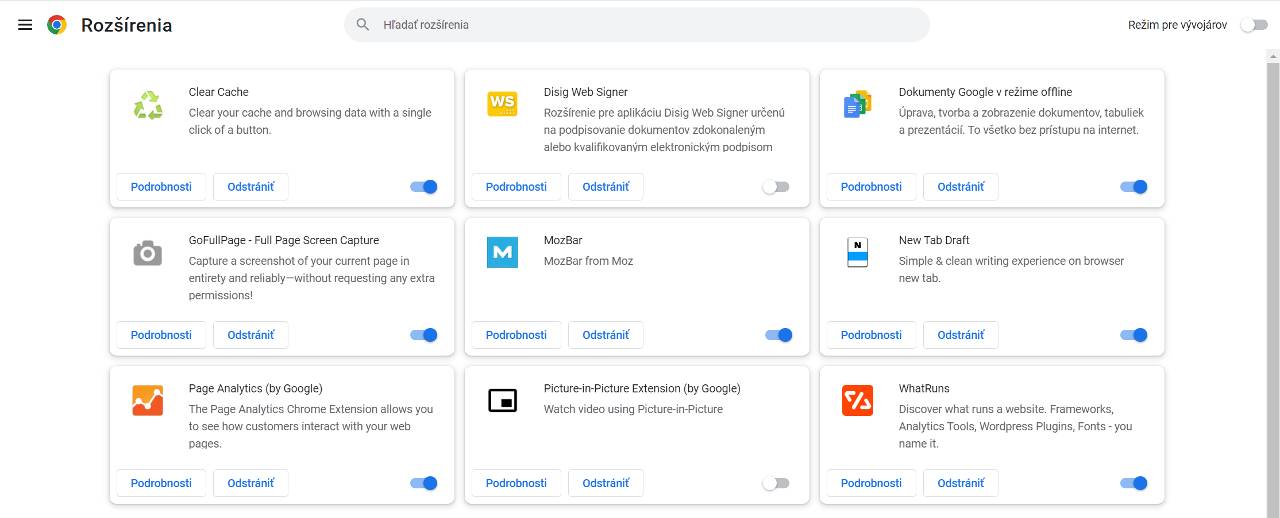The image size is (1280, 518).
Task: Click the GoFullPage camera icon
Action: coord(147,253)
